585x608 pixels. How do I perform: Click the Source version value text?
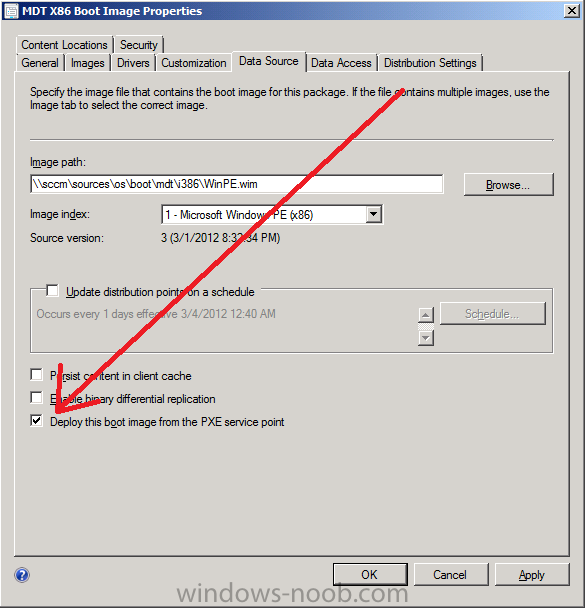tap(220, 238)
